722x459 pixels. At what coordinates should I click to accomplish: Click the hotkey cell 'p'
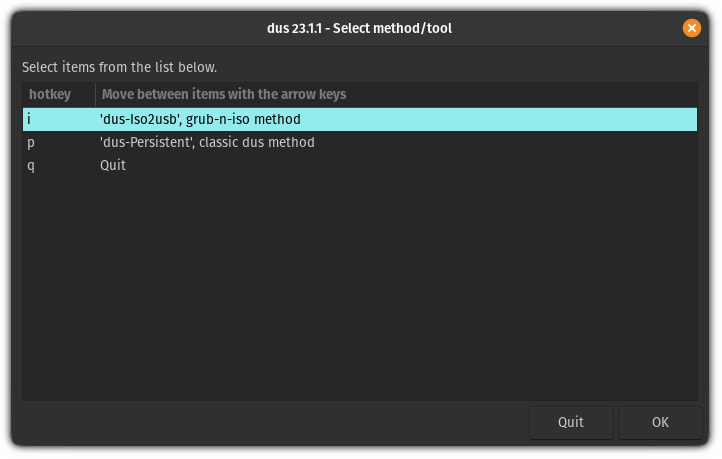[31, 142]
